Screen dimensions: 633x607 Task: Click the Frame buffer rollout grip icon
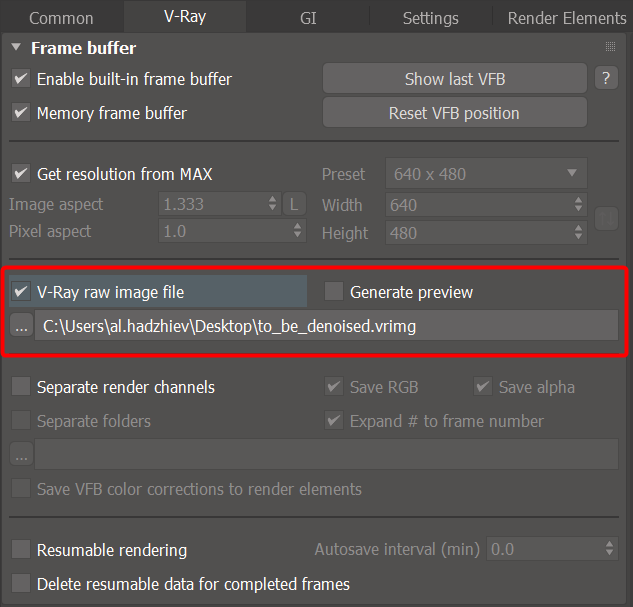point(610,48)
